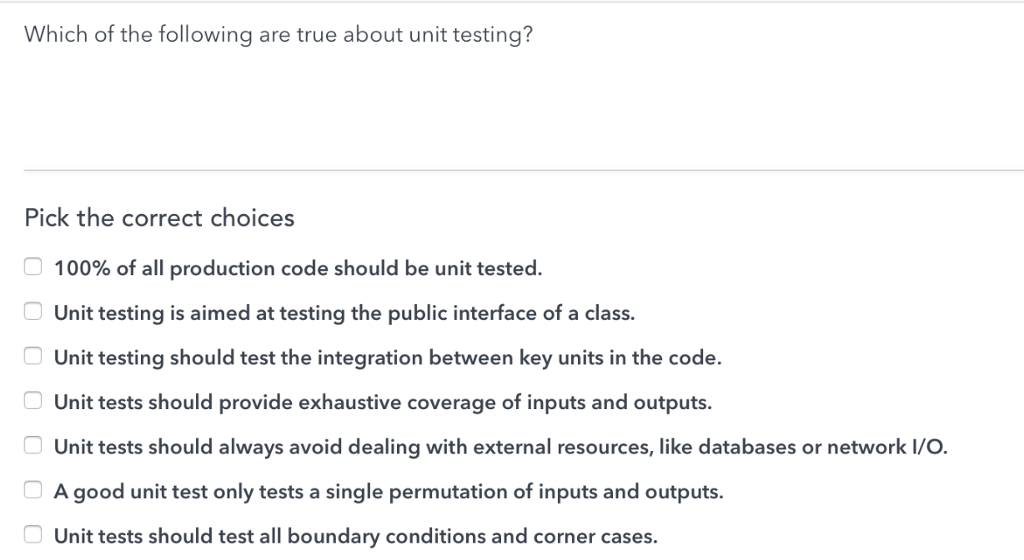Tick the 'single permutation of inputs' checkbox
Screen dimensions: 1024x560
click(x=33, y=491)
